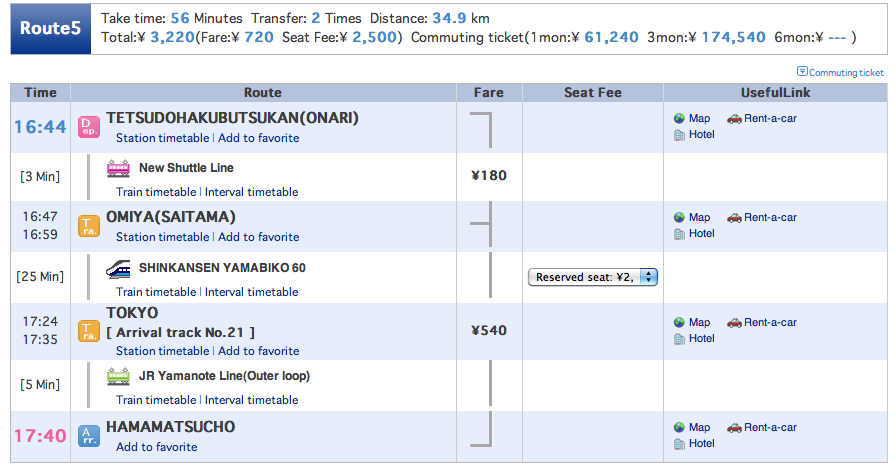Image resolution: width=895 pixels, height=472 pixels.
Task: Click the Shinkansen Yamabiko 60 train icon
Action: (118, 269)
